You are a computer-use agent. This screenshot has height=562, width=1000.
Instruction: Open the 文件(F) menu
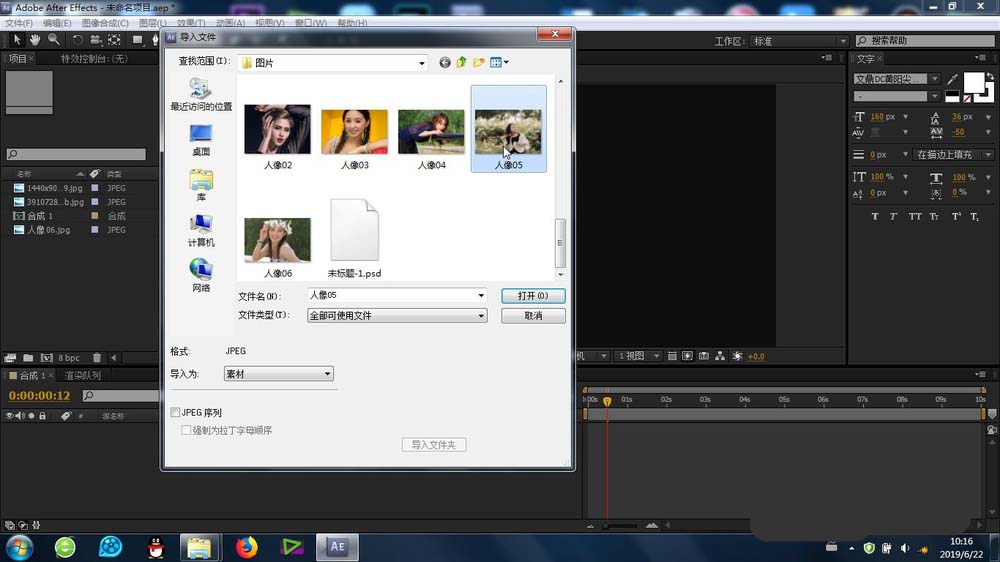[x=19, y=23]
